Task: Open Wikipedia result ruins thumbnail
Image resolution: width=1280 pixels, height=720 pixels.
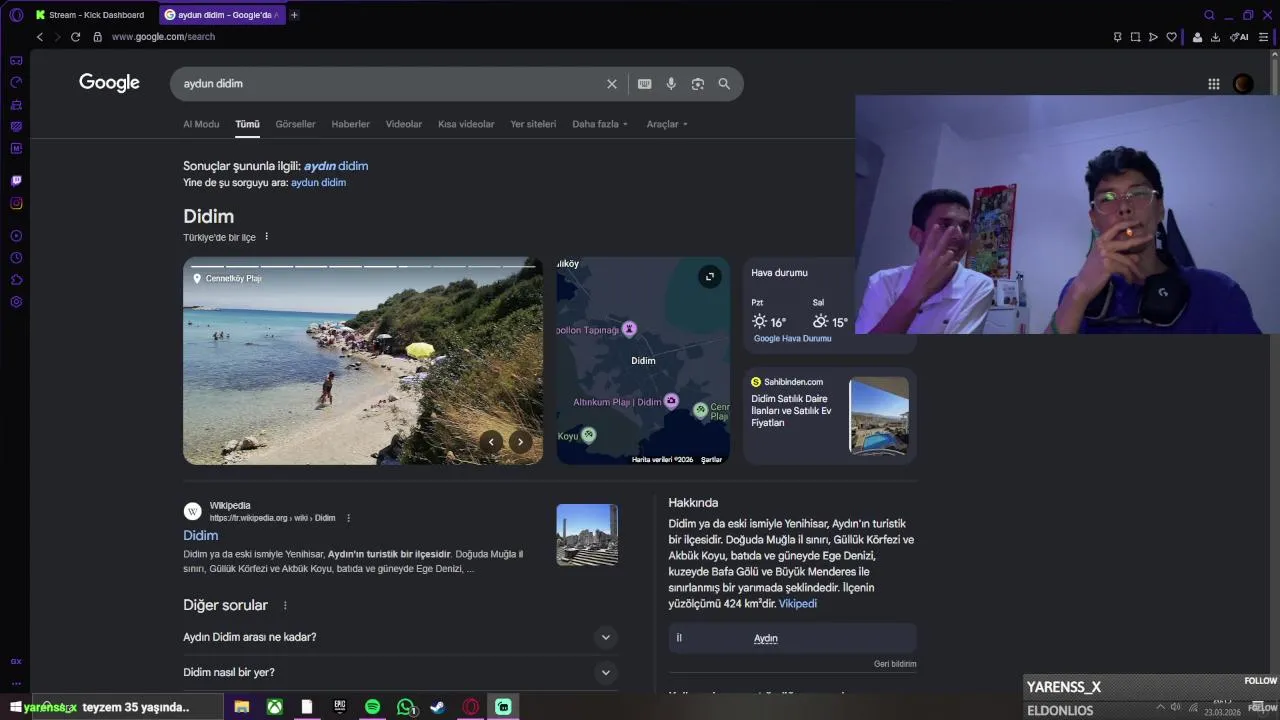Action: click(587, 535)
